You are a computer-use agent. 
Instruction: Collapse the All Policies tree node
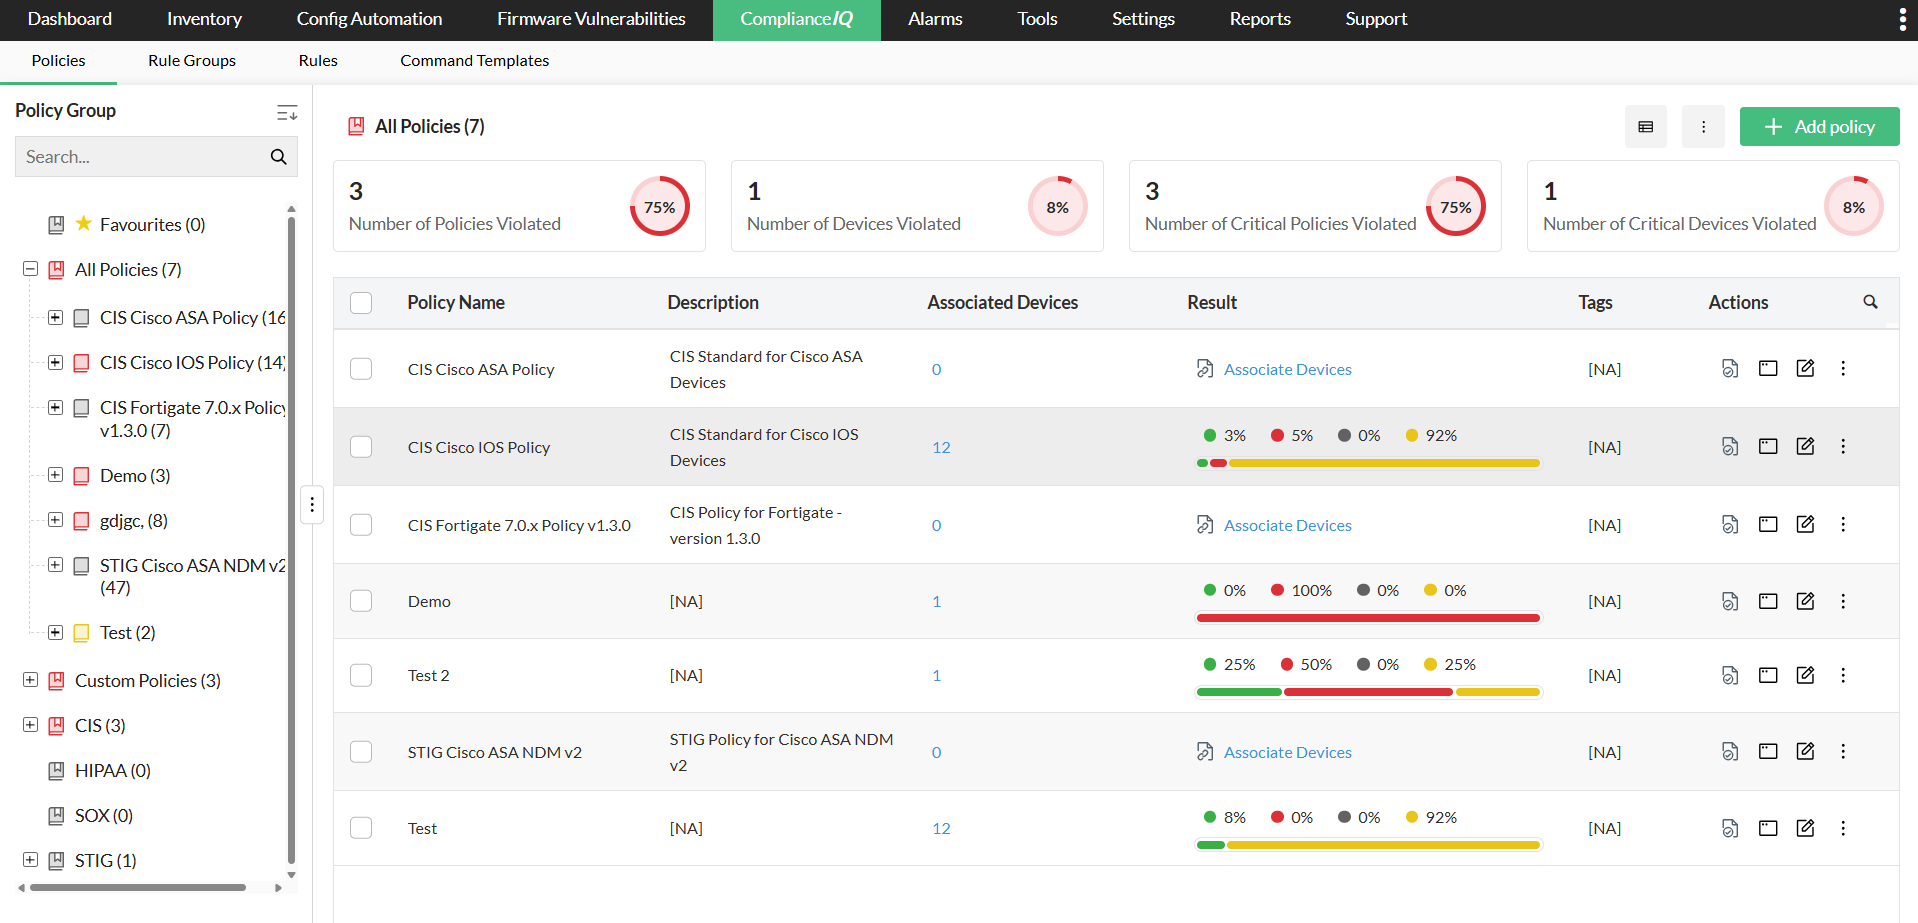click(30, 269)
